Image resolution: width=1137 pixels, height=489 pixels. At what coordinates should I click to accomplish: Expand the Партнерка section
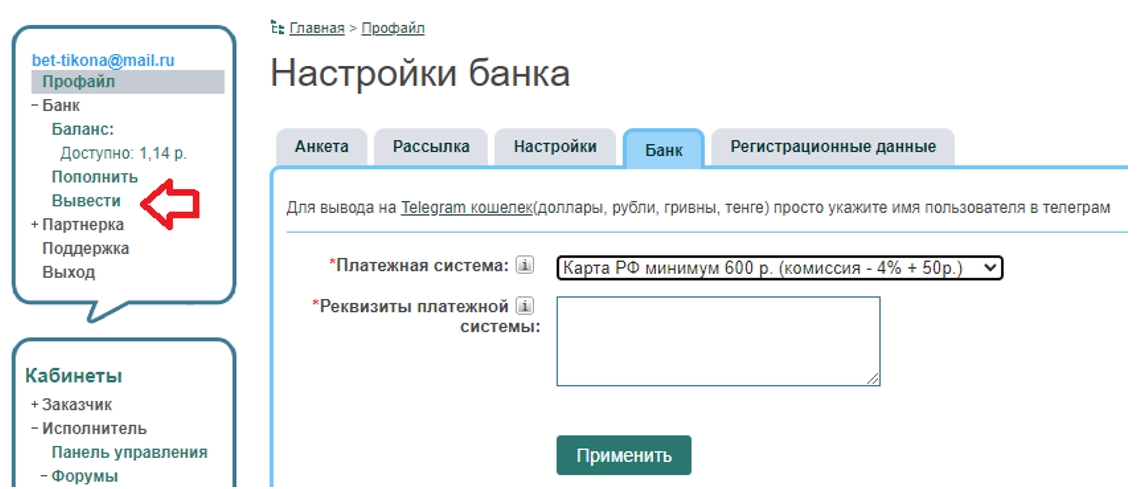coord(34,225)
